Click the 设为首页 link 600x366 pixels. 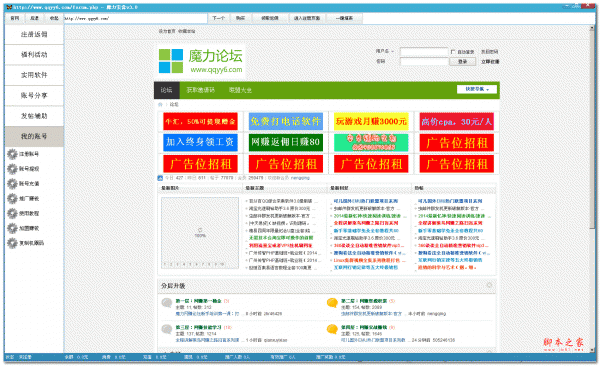tap(167, 31)
